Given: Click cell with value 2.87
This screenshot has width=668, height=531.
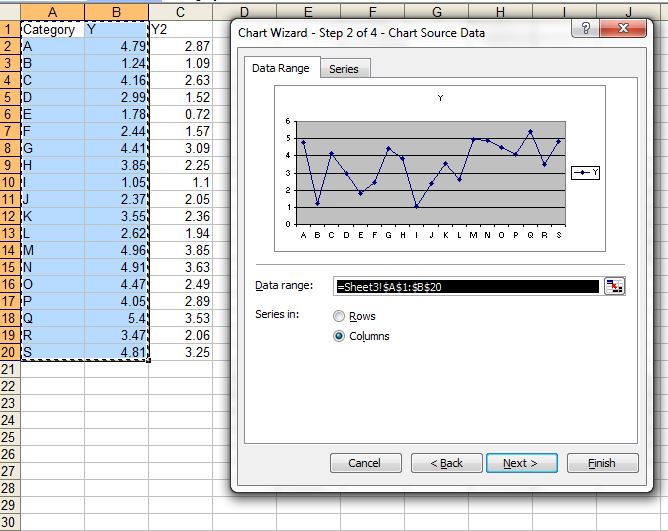Looking at the screenshot, I should (x=180, y=46).
